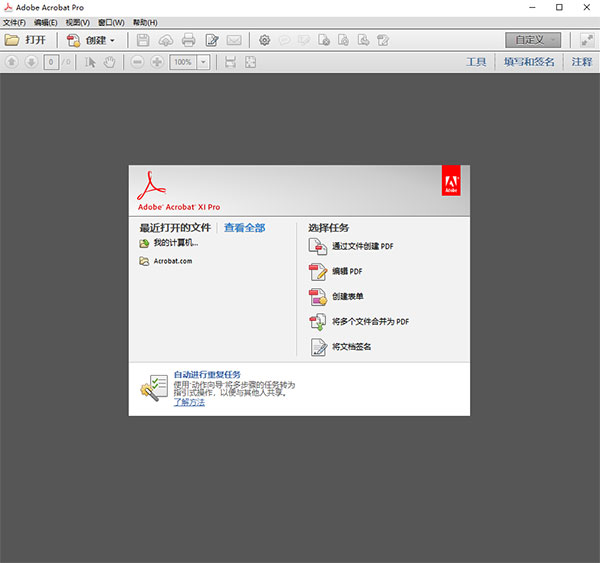Viewport: 600px width, 563px height.
Task: Click the 打开 button label
Action: pyautogui.click(x=35, y=40)
